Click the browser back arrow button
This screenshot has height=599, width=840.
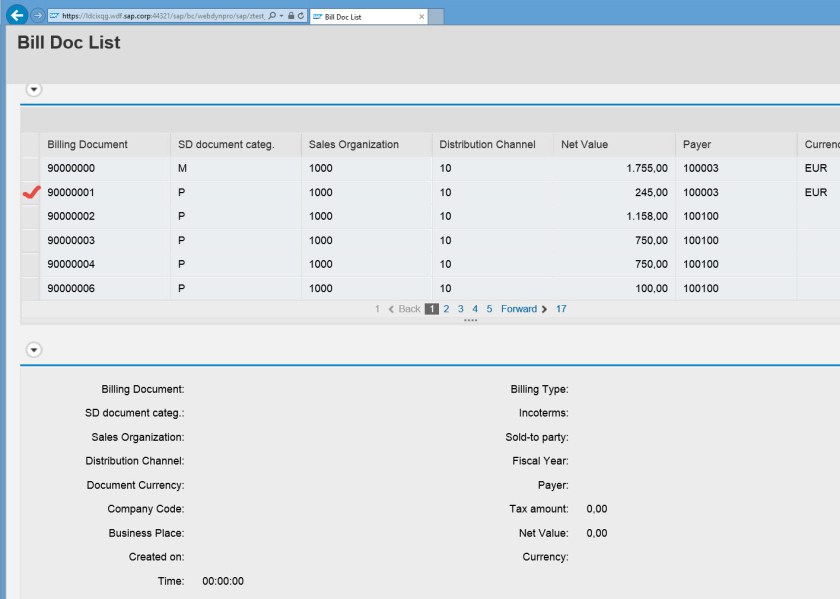click(x=16, y=16)
